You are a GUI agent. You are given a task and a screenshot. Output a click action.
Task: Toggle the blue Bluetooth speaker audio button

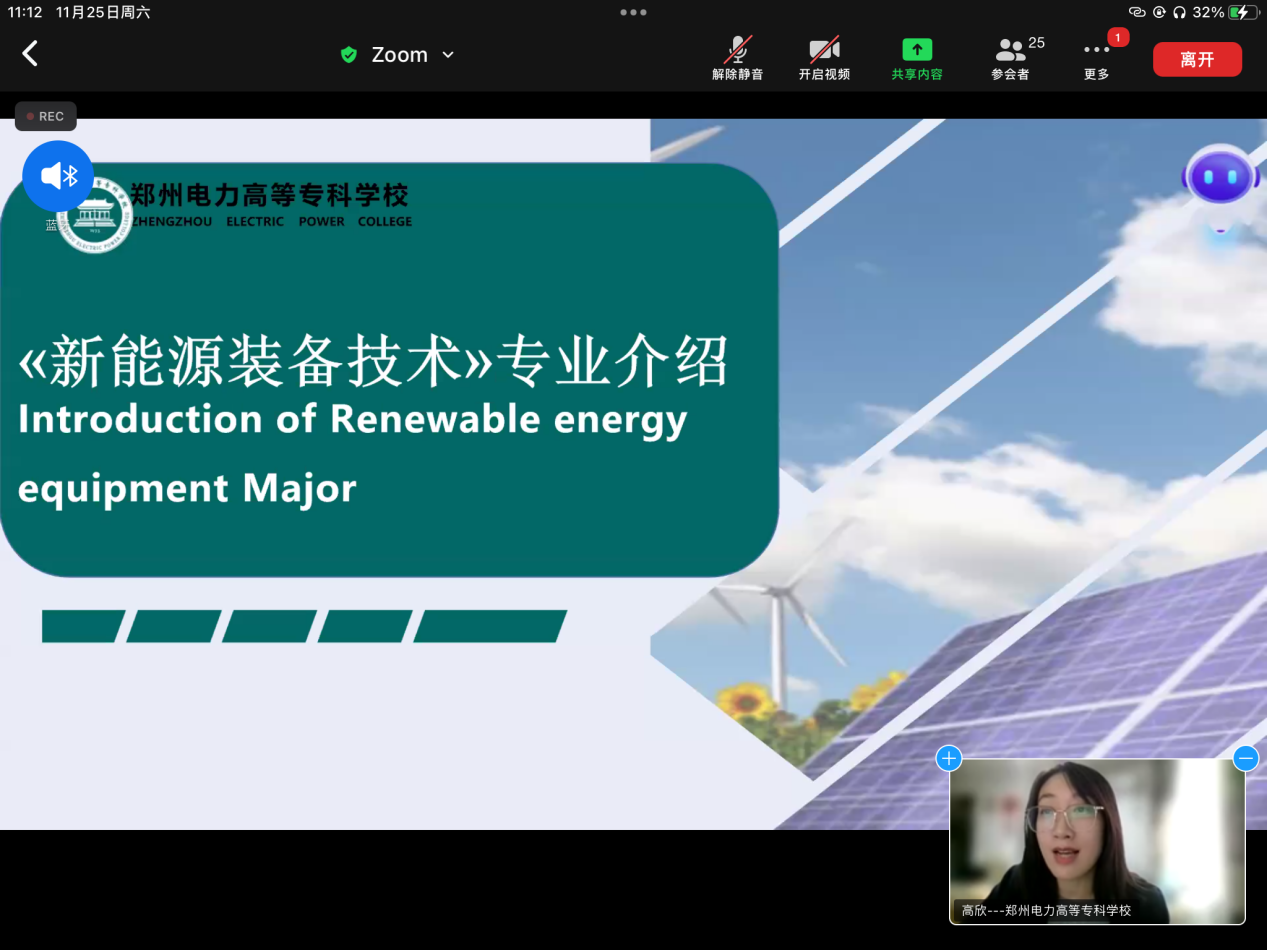click(58, 177)
